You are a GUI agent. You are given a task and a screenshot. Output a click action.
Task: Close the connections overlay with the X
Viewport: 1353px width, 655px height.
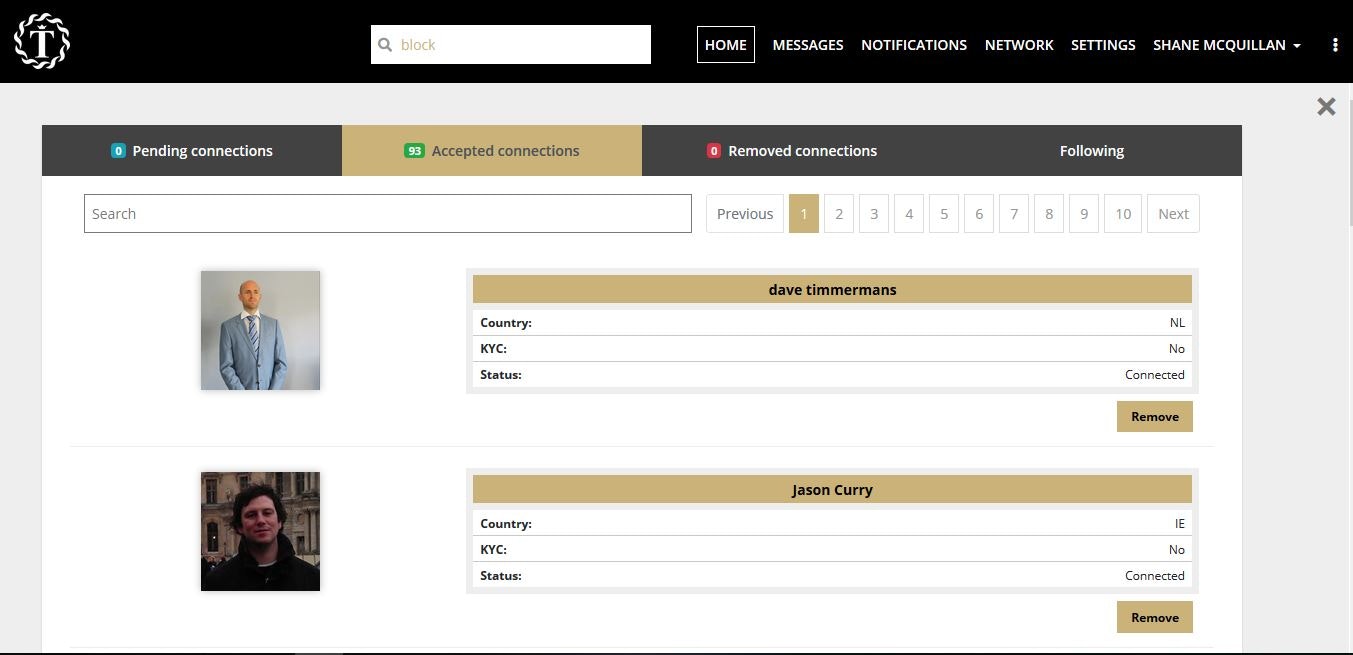(1326, 106)
